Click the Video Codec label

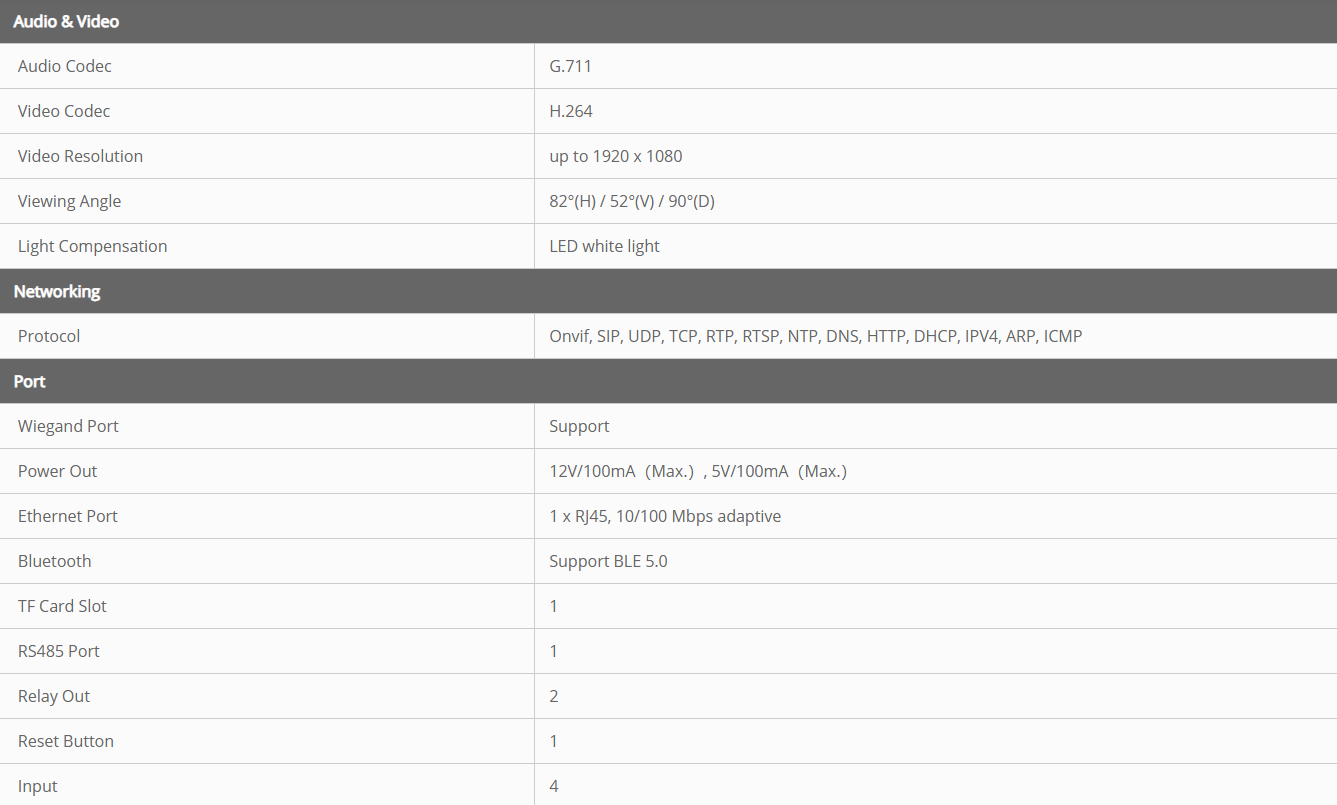click(64, 111)
